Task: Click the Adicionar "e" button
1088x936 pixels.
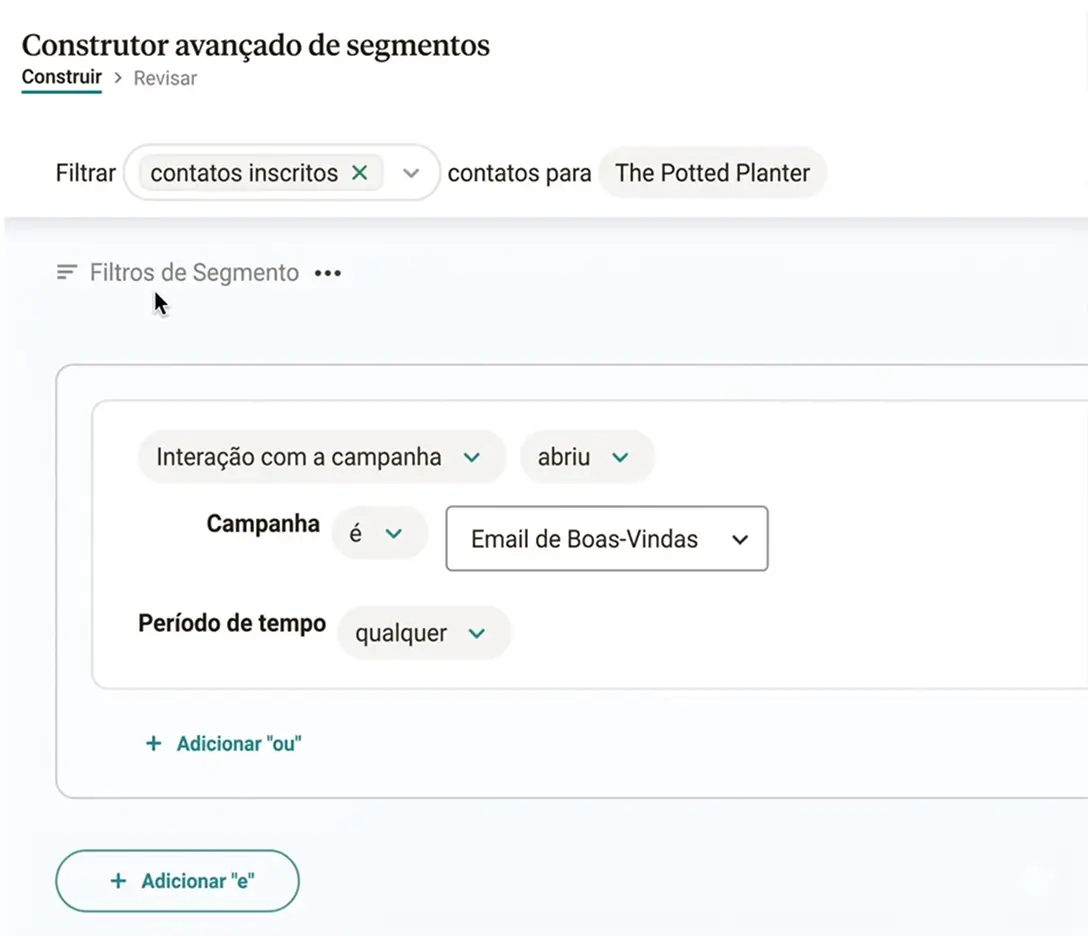Action: [176, 880]
